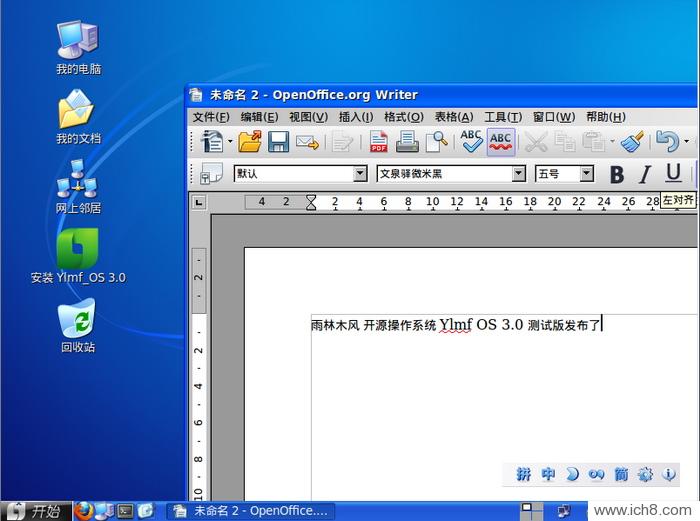
Task: Toggle Bold formatting
Action: point(617,174)
